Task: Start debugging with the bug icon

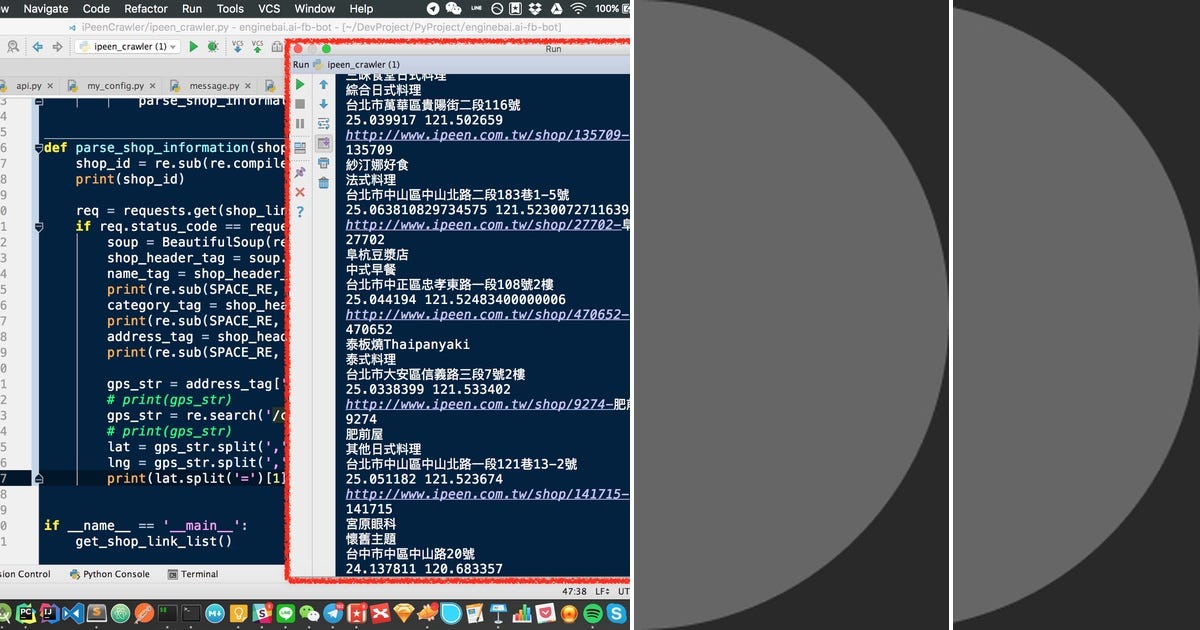Action: tap(213, 47)
